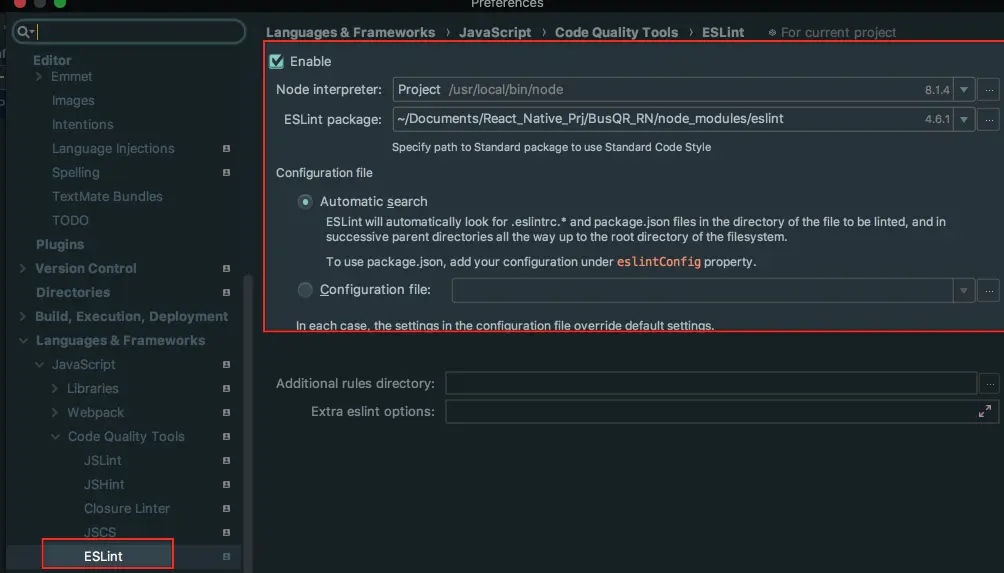The image size is (1004, 573).
Task: Click the search magnifier history icon
Action: [25, 31]
